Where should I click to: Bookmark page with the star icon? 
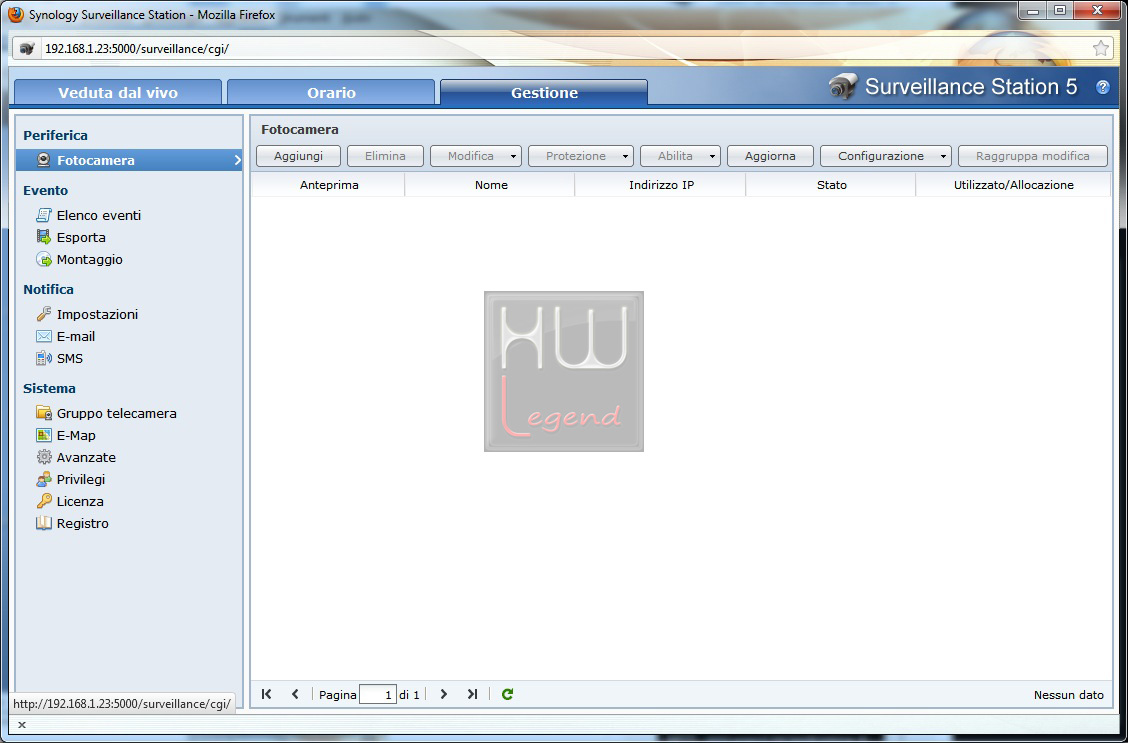point(1101,48)
